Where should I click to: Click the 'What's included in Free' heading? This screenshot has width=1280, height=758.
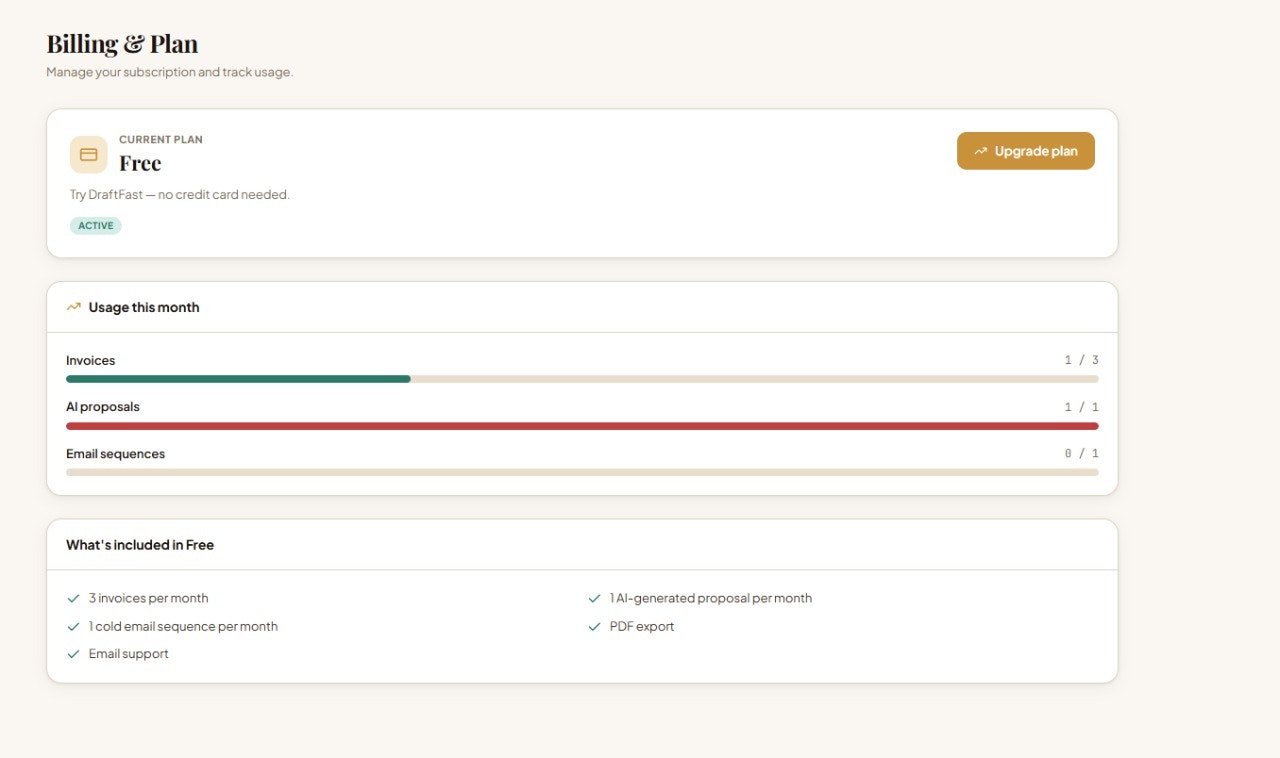140,545
